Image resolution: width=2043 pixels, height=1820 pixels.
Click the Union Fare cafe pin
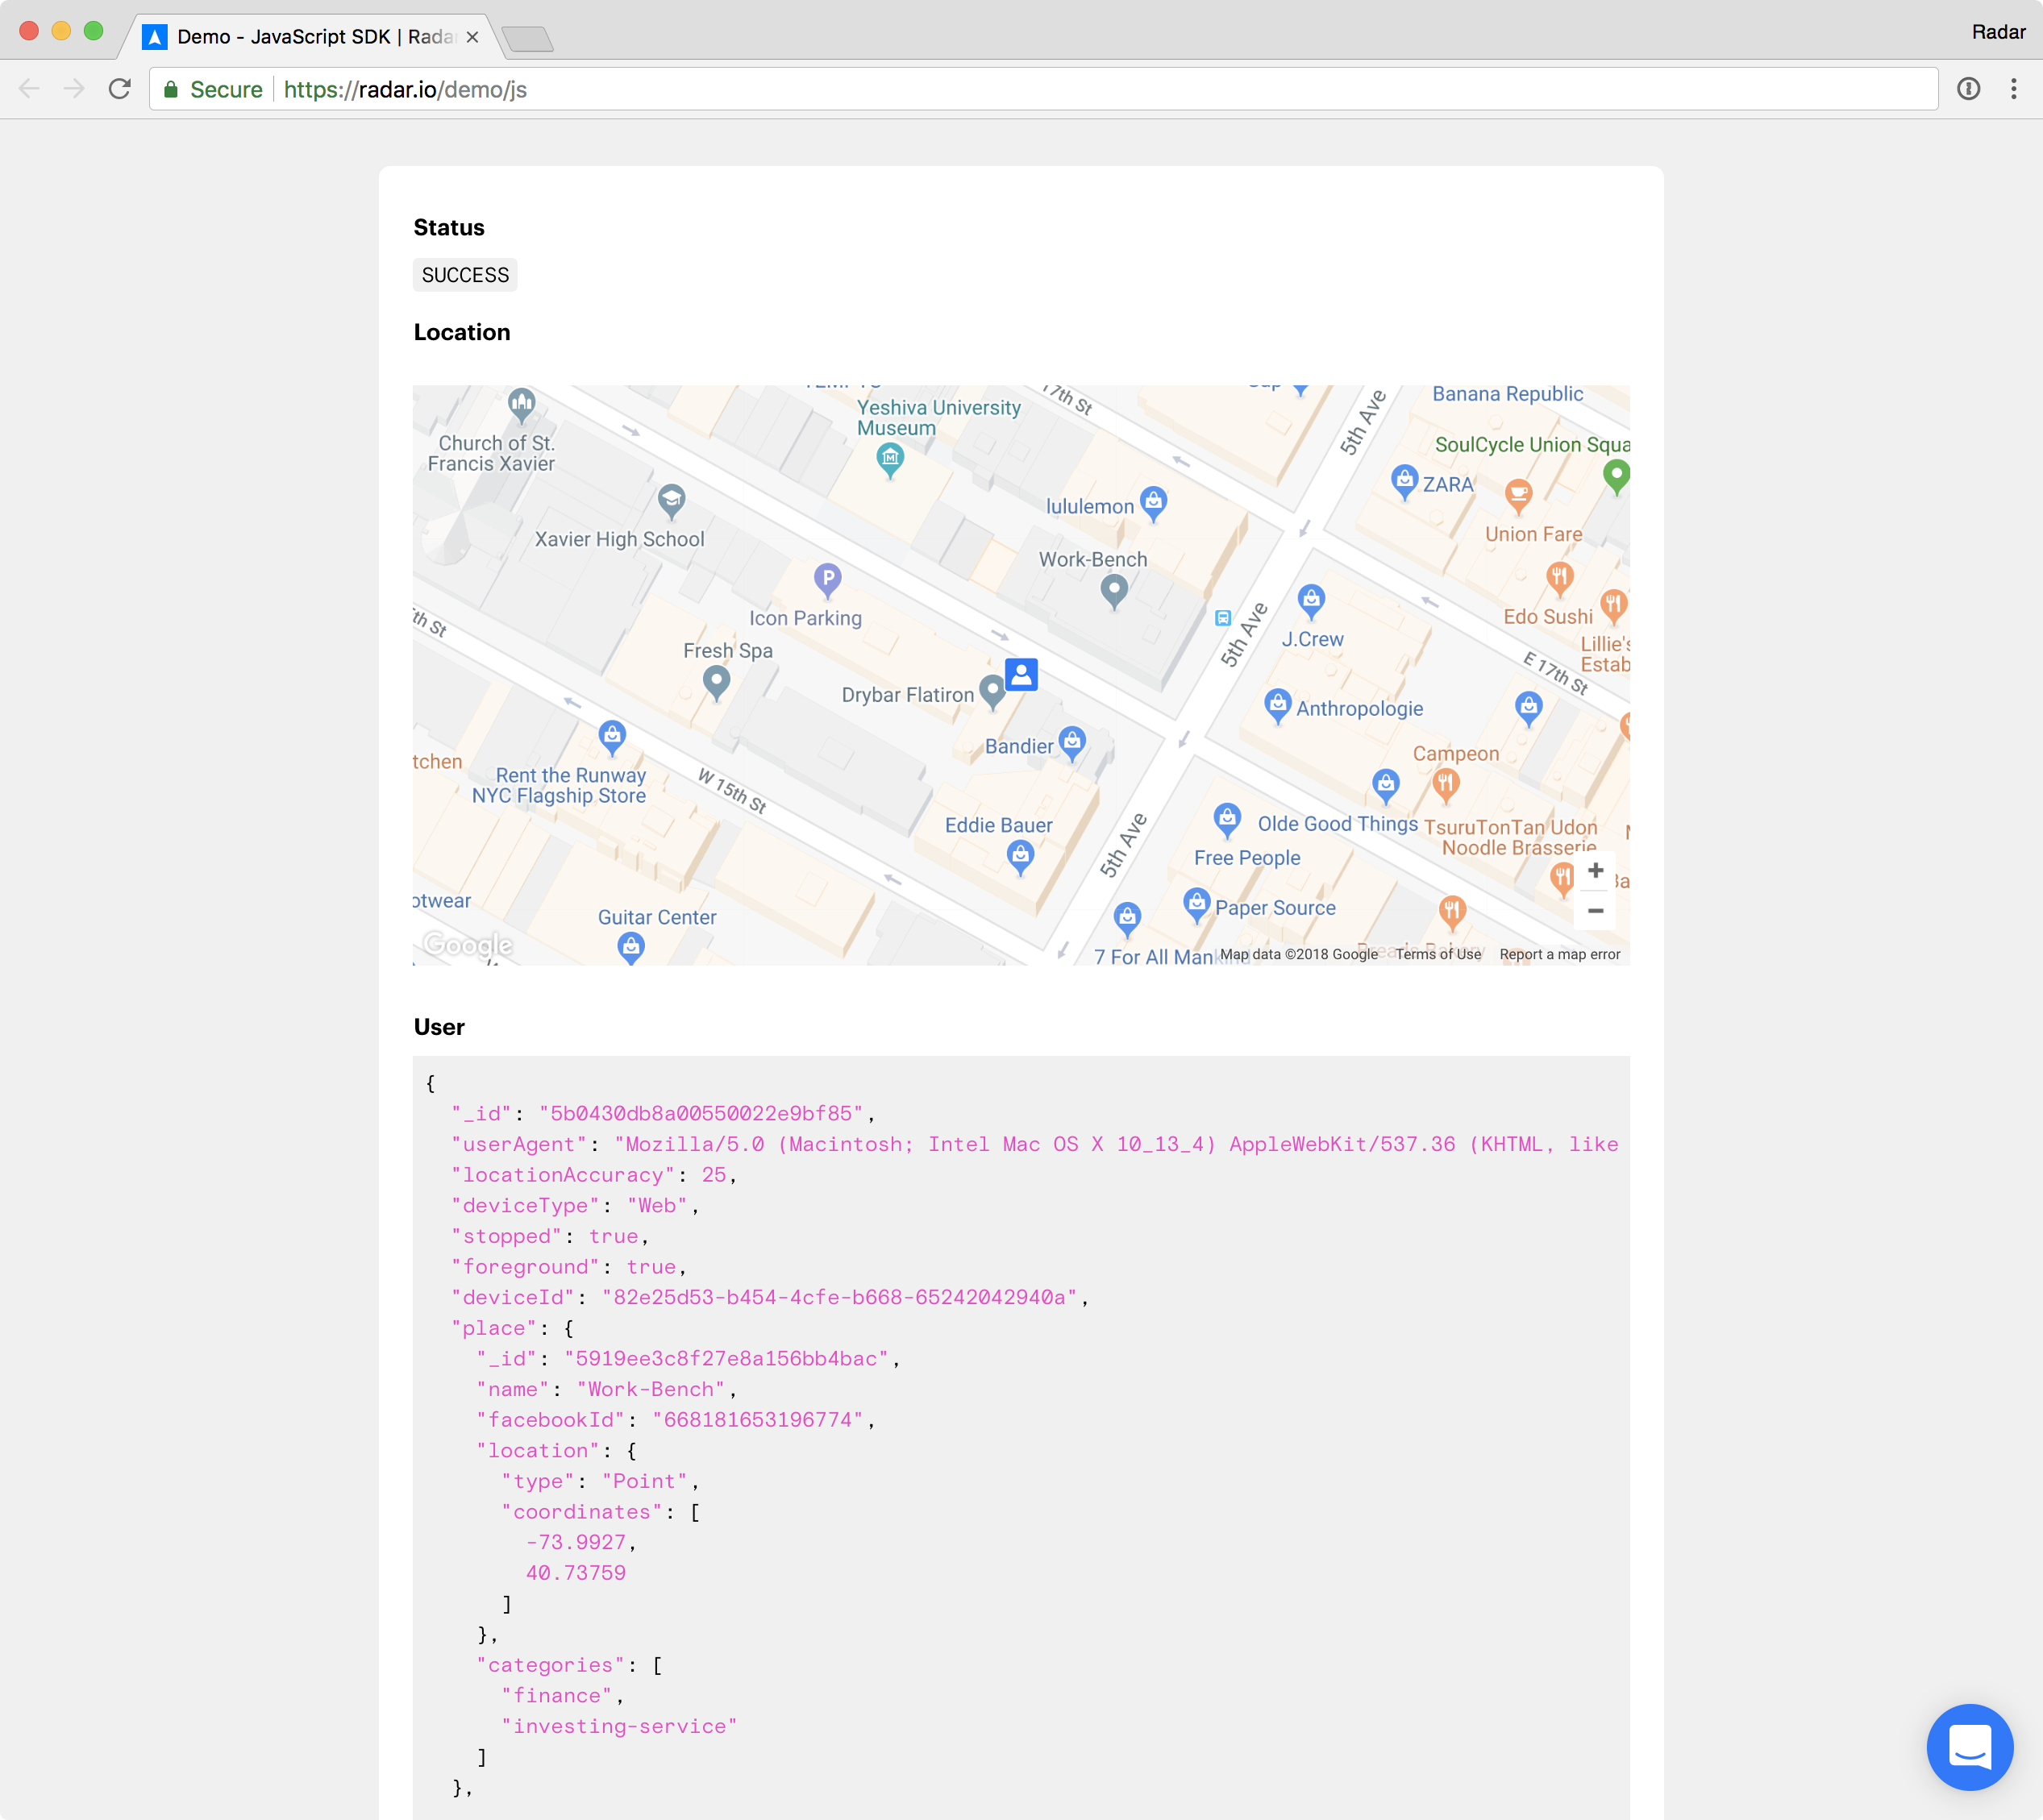click(1518, 495)
